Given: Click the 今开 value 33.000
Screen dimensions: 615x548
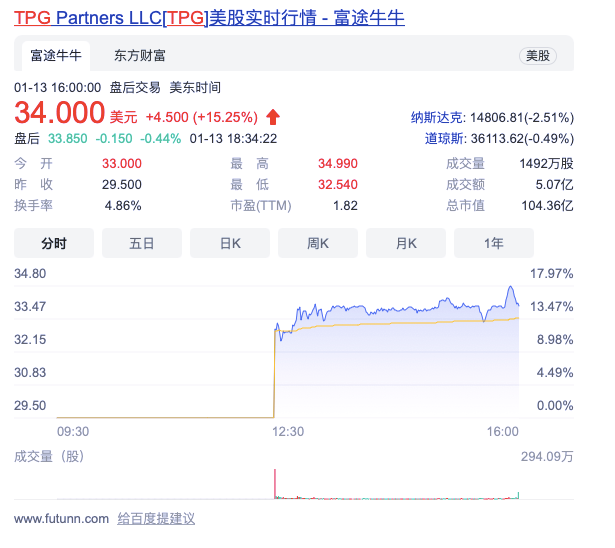Looking at the screenshot, I should (122, 164).
